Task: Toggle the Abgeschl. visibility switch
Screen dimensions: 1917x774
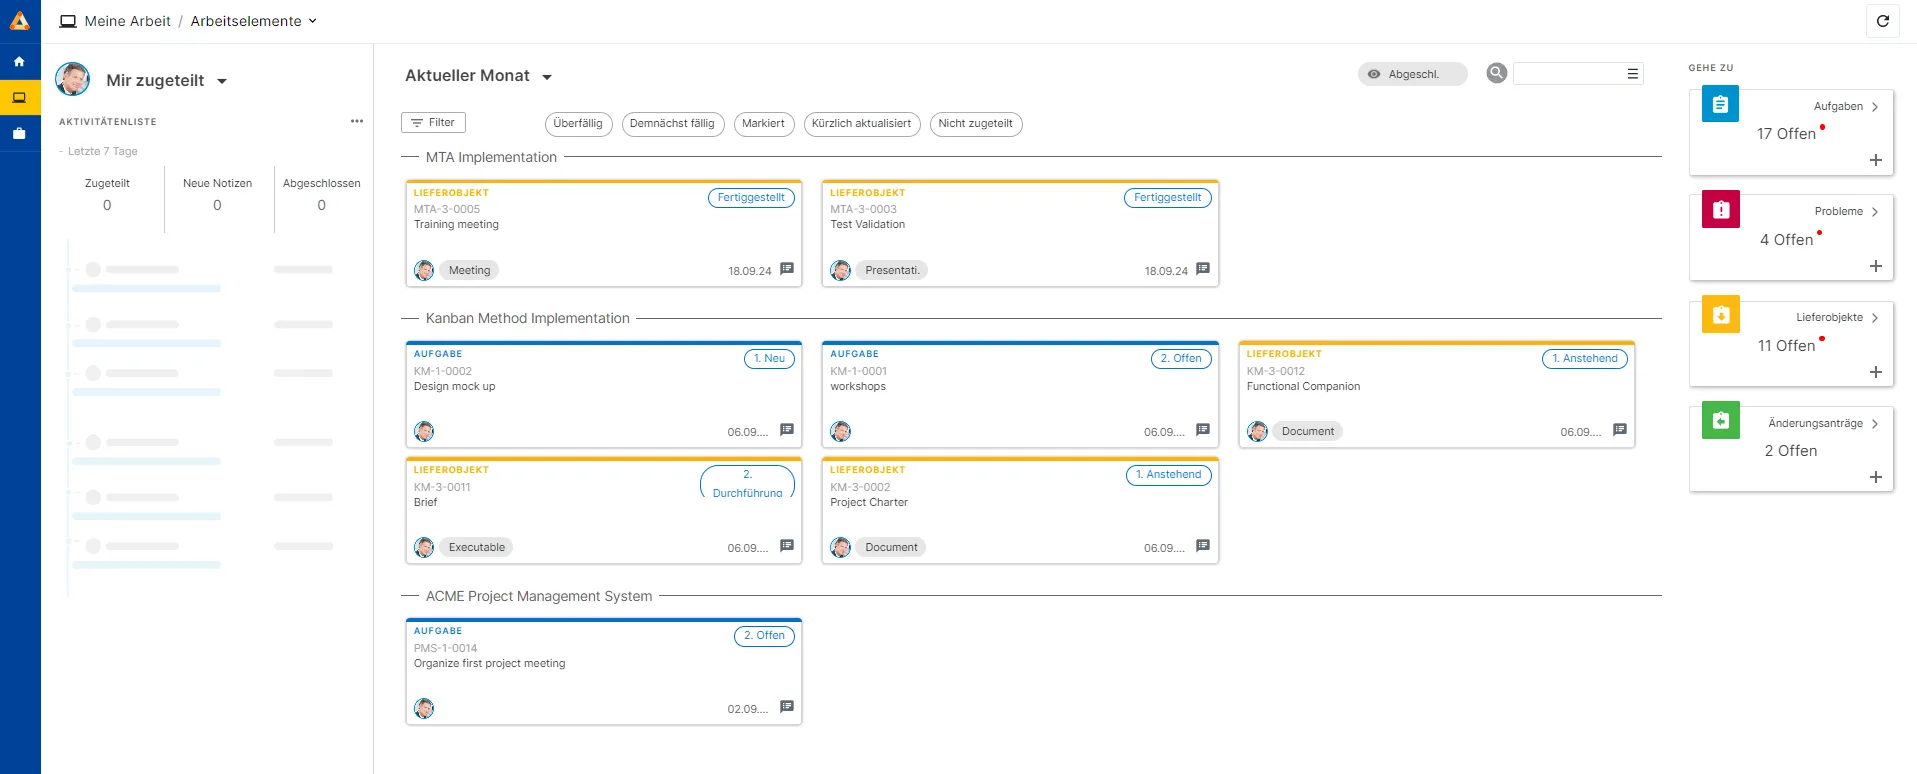Action: (x=1411, y=74)
